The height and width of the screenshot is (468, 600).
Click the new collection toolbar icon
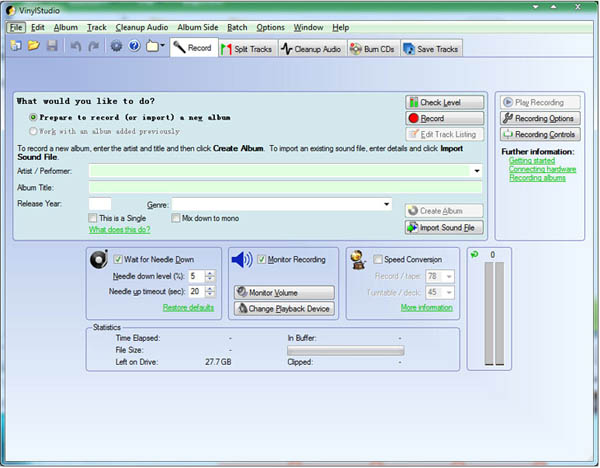click(16, 46)
